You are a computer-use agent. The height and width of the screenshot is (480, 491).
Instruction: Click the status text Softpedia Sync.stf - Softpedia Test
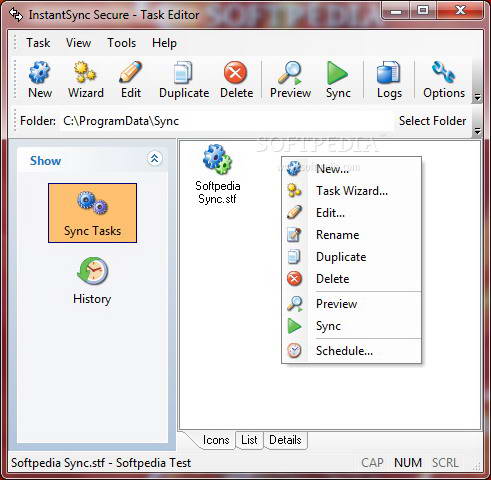pos(101,463)
